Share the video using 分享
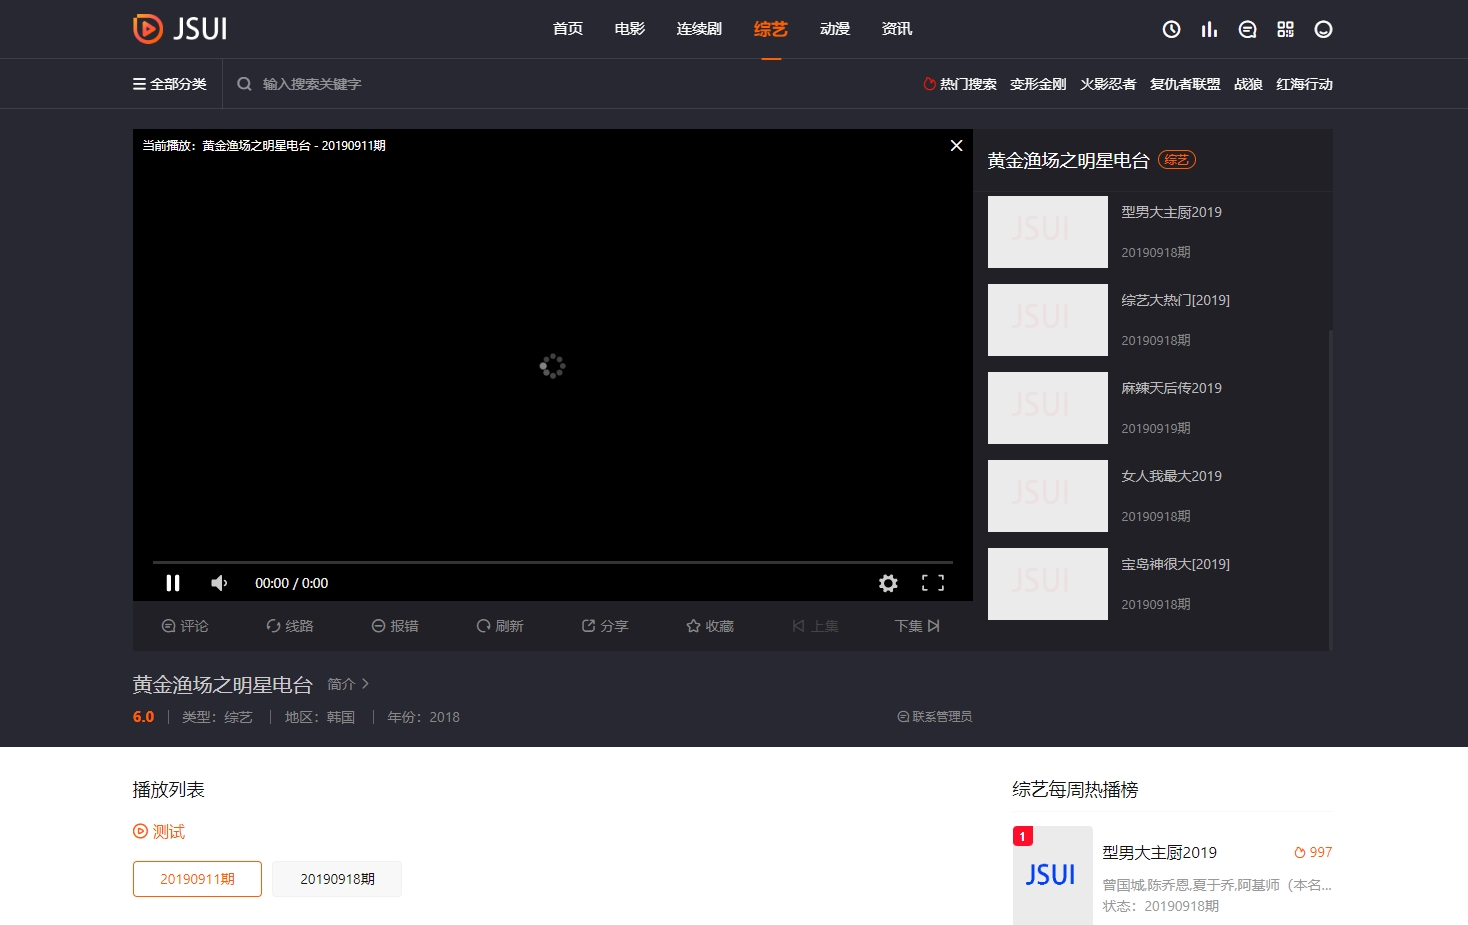Image resolution: width=1468 pixels, height=925 pixels. (x=605, y=625)
